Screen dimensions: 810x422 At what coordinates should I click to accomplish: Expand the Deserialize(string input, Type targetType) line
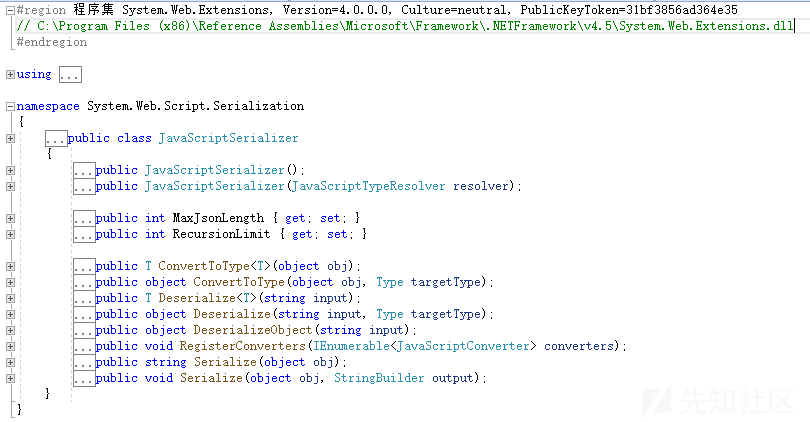tap(10, 315)
